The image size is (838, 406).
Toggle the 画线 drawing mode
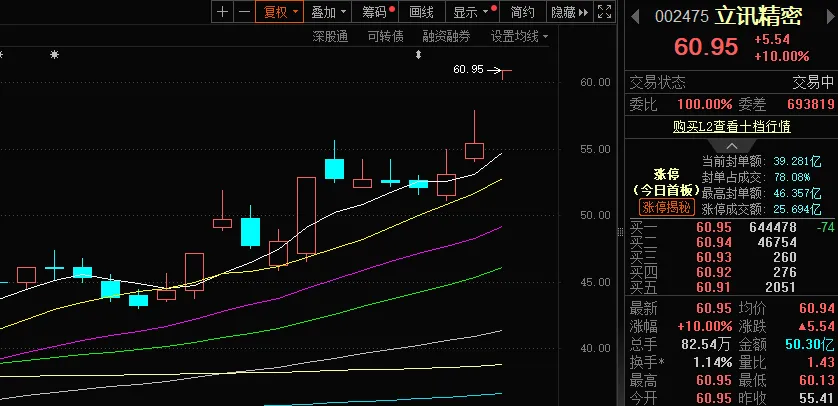tap(421, 12)
